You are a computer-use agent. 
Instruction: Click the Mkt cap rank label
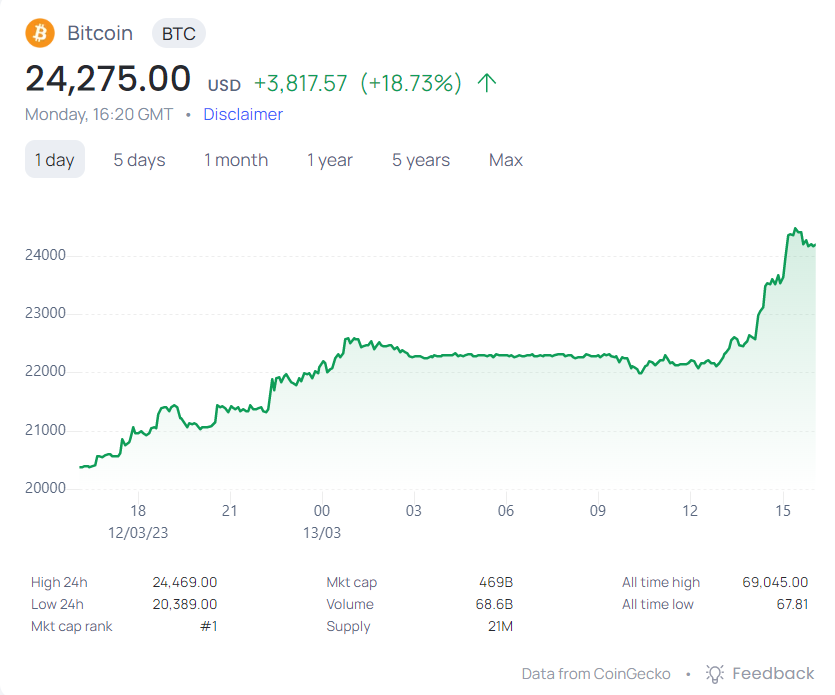[71, 626]
